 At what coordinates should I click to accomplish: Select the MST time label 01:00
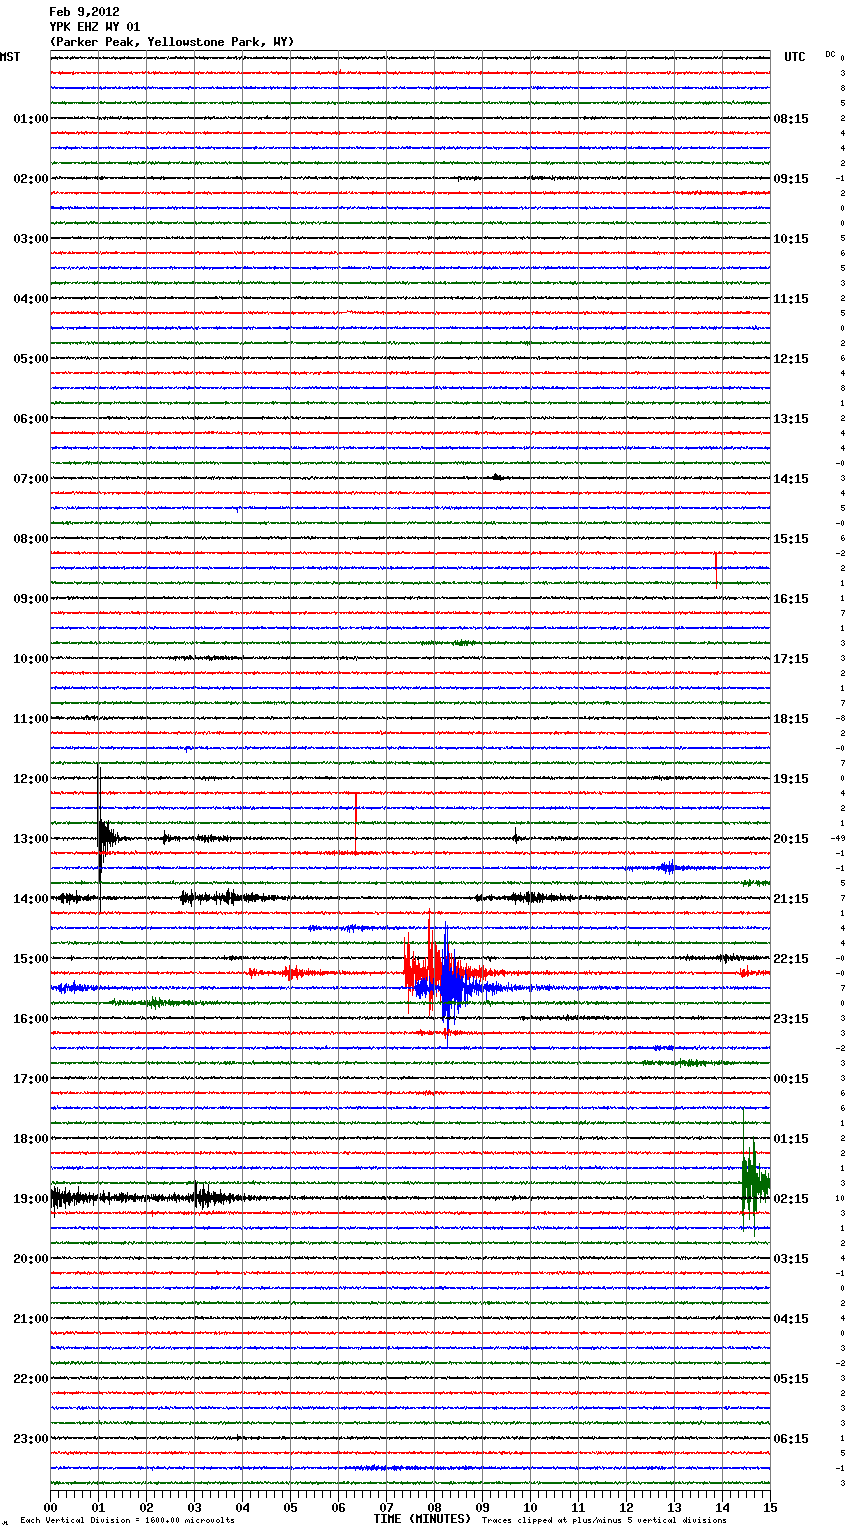[31, 119]
